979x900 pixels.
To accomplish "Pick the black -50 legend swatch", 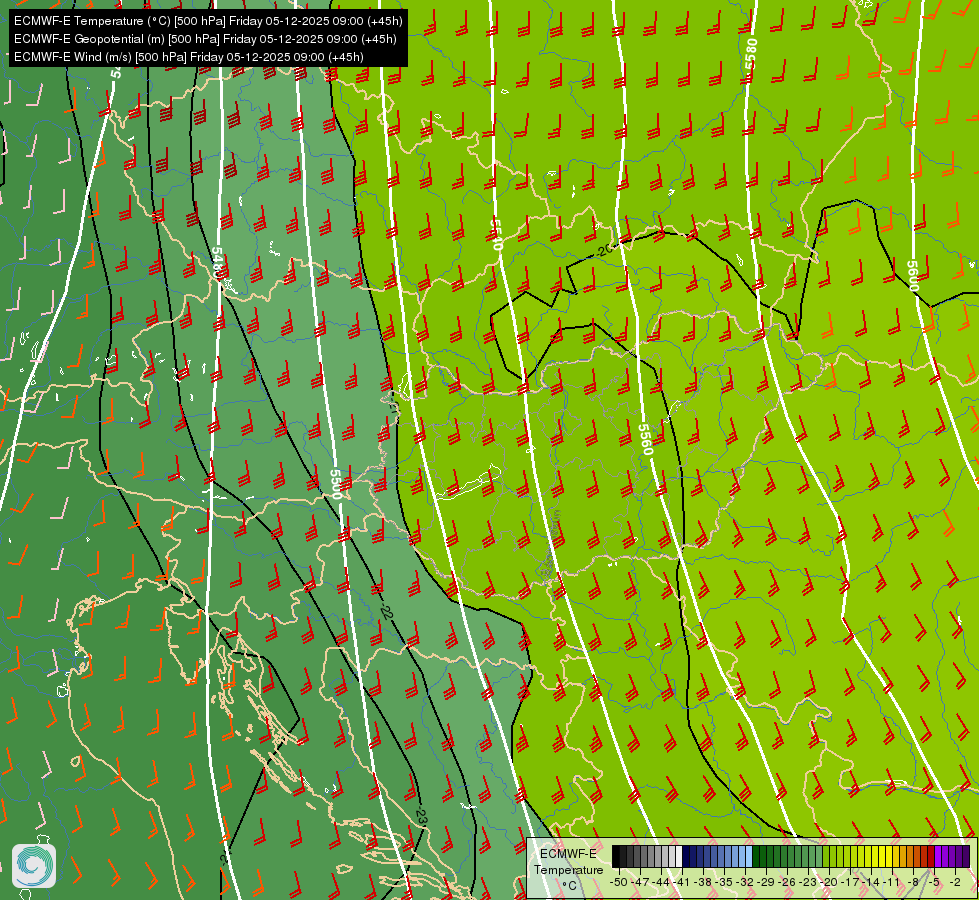I will coord(616,856).
